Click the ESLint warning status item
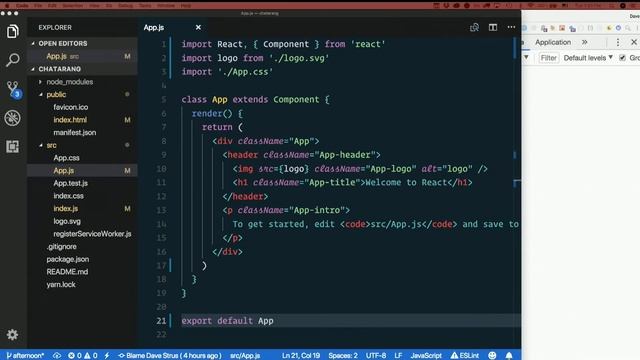 464,356
